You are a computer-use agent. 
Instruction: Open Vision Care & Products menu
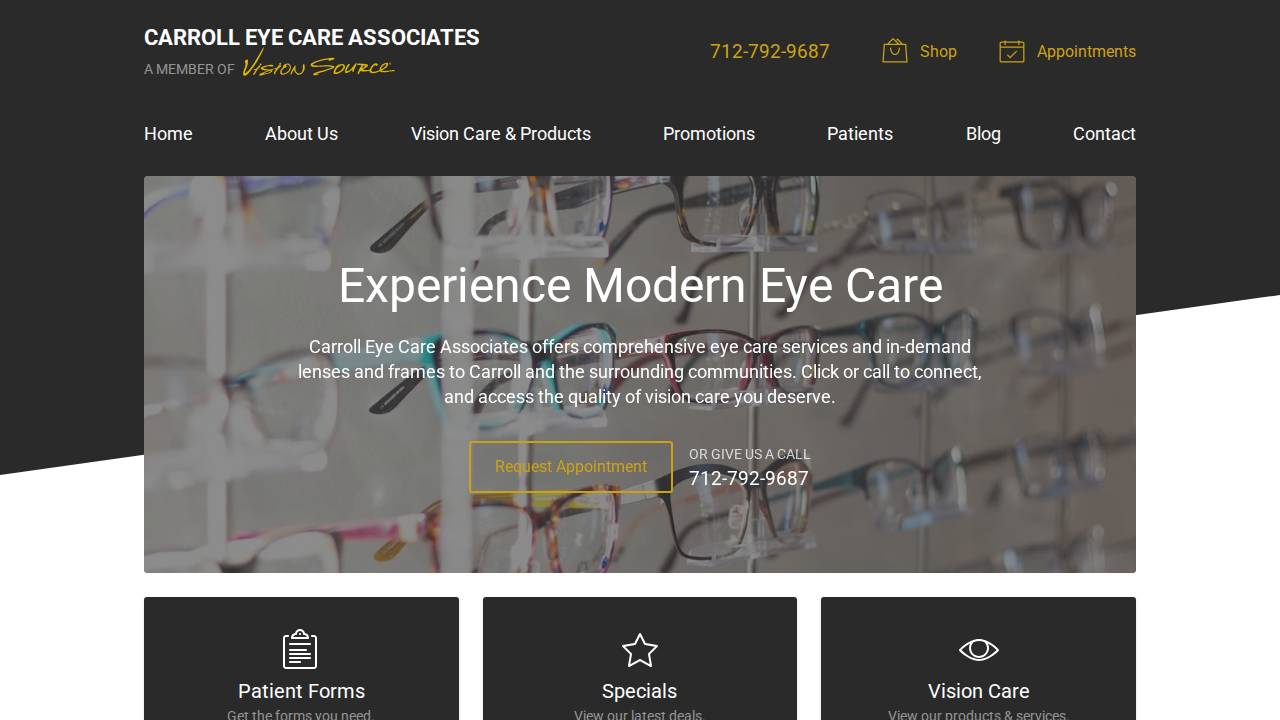pos(501,134)
